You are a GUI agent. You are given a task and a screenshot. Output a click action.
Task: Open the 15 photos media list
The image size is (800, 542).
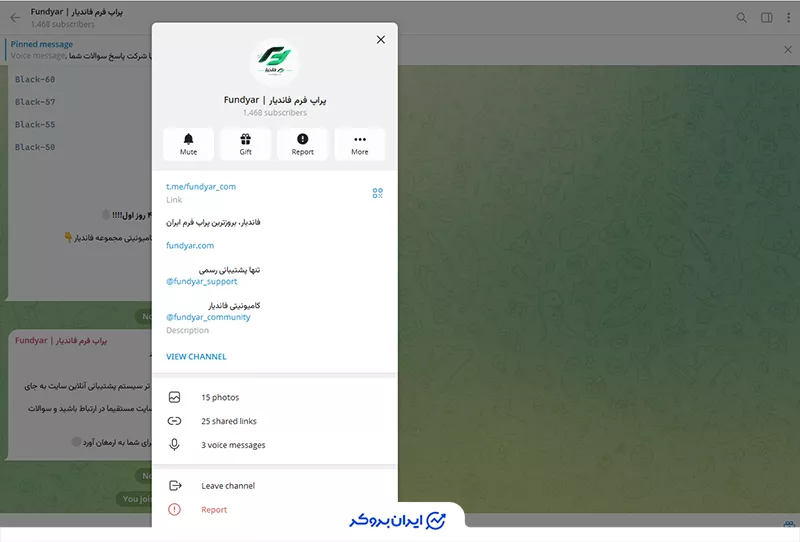click(x=274, y=397)
